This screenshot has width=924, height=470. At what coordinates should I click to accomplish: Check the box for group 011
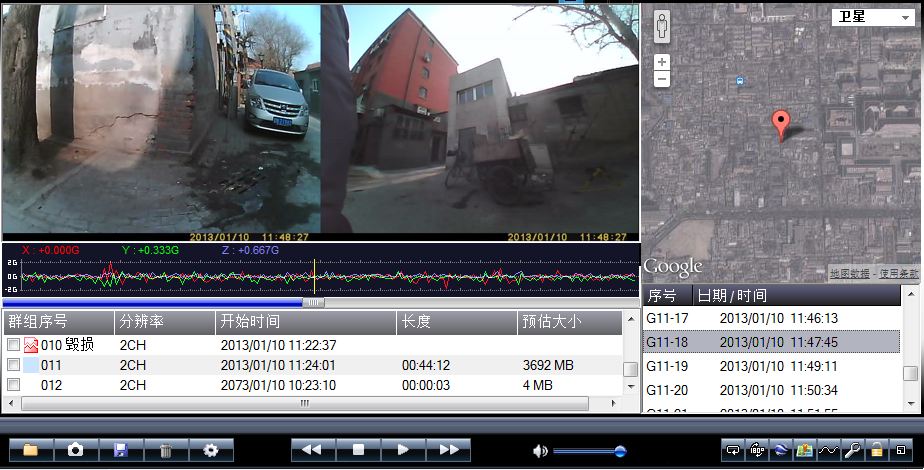click(x=13, y=366)
